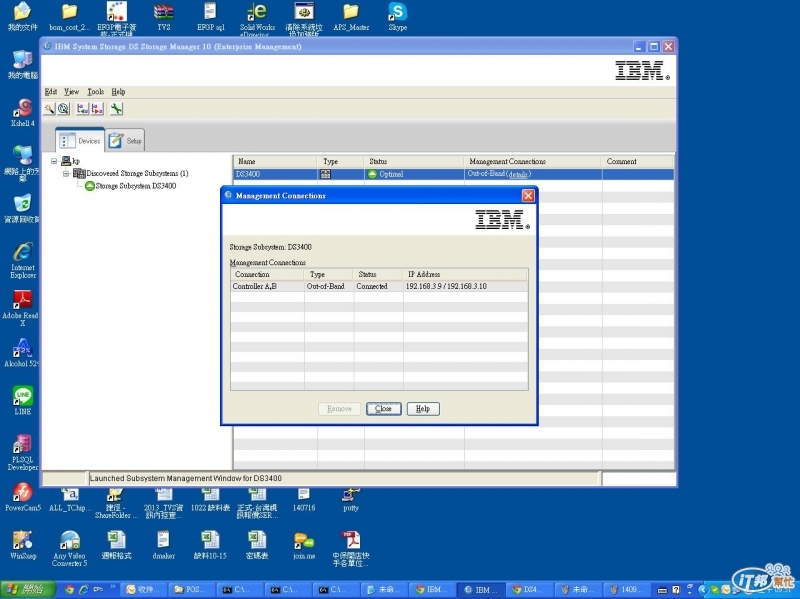
Task: Open the Solid Works eDrawings desktop icon
Action: (x=257, y=19)
